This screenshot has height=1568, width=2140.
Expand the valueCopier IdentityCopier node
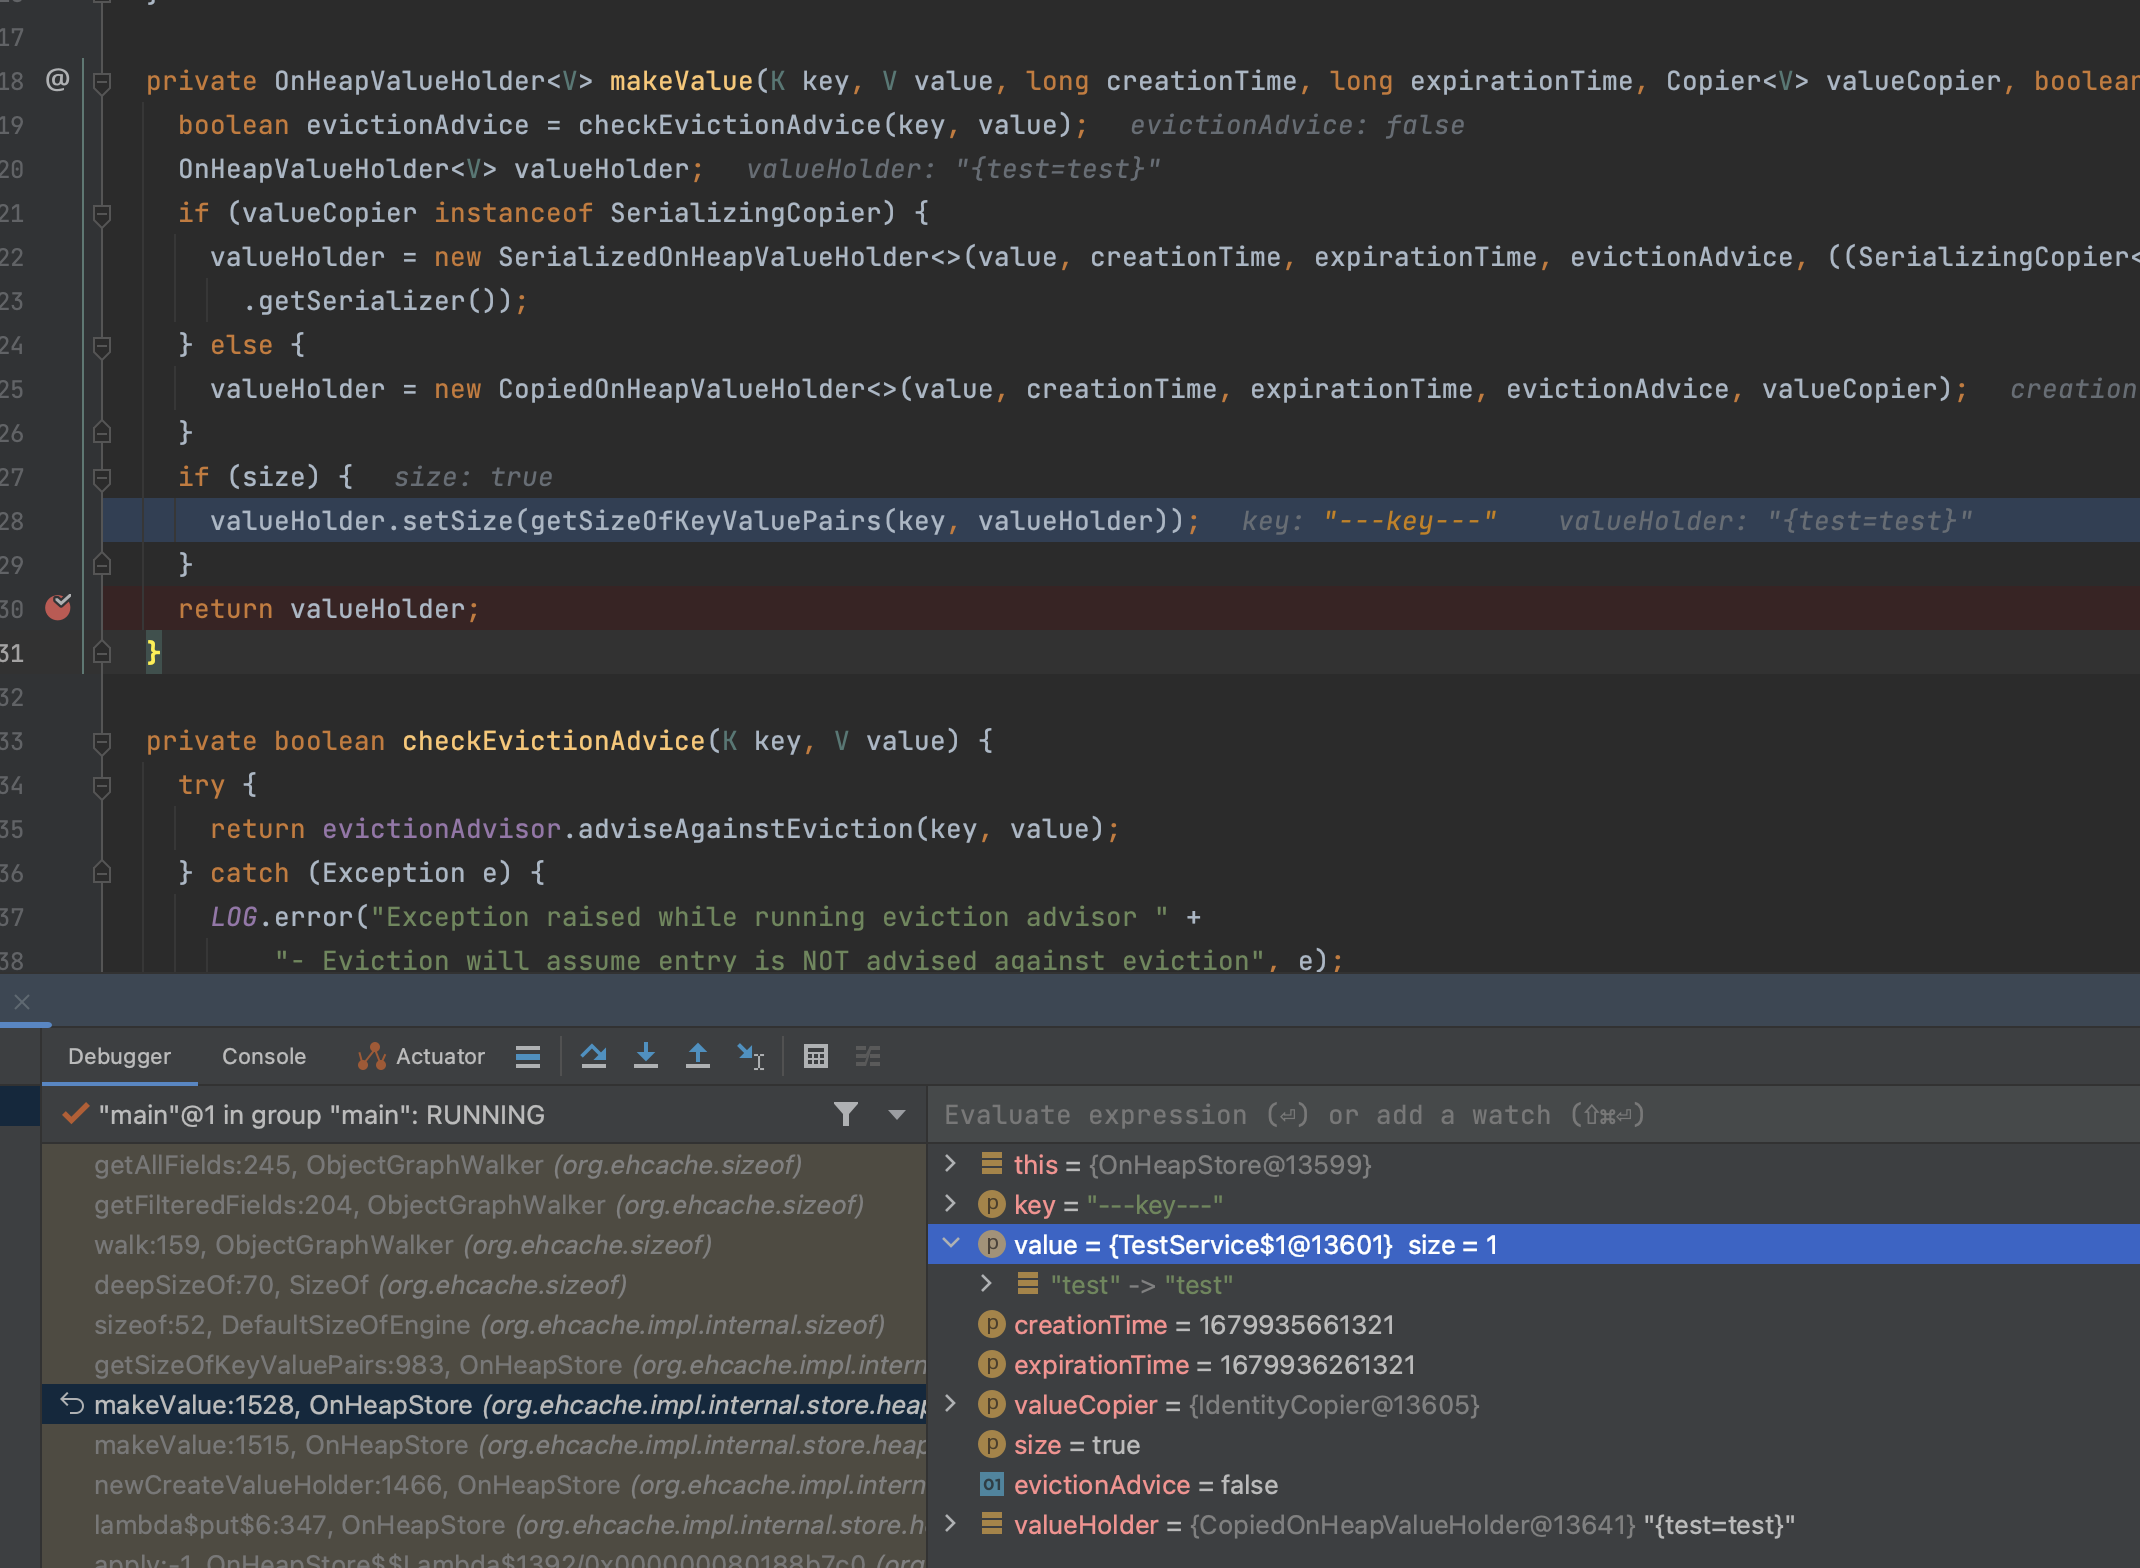point(951,1404)
